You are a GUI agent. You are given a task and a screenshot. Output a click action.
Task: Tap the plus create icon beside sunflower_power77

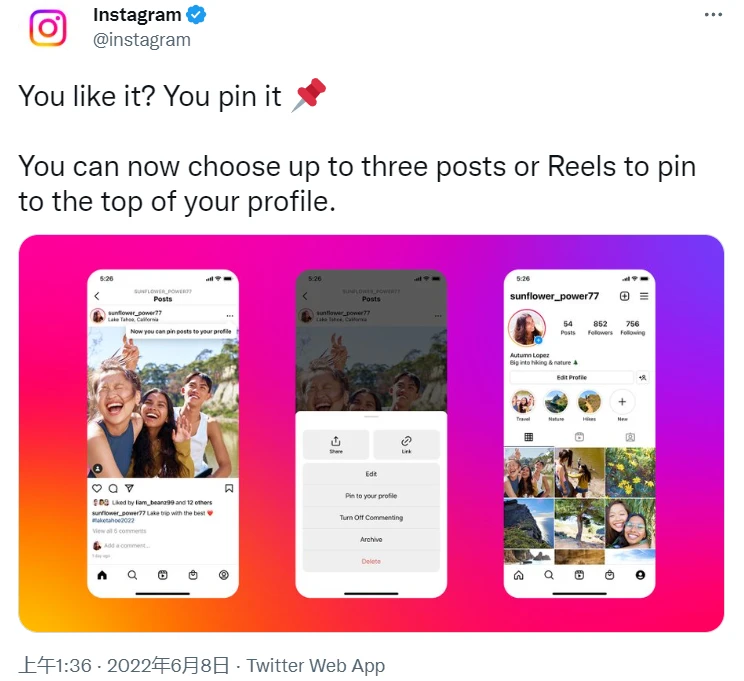click(624, 296)
